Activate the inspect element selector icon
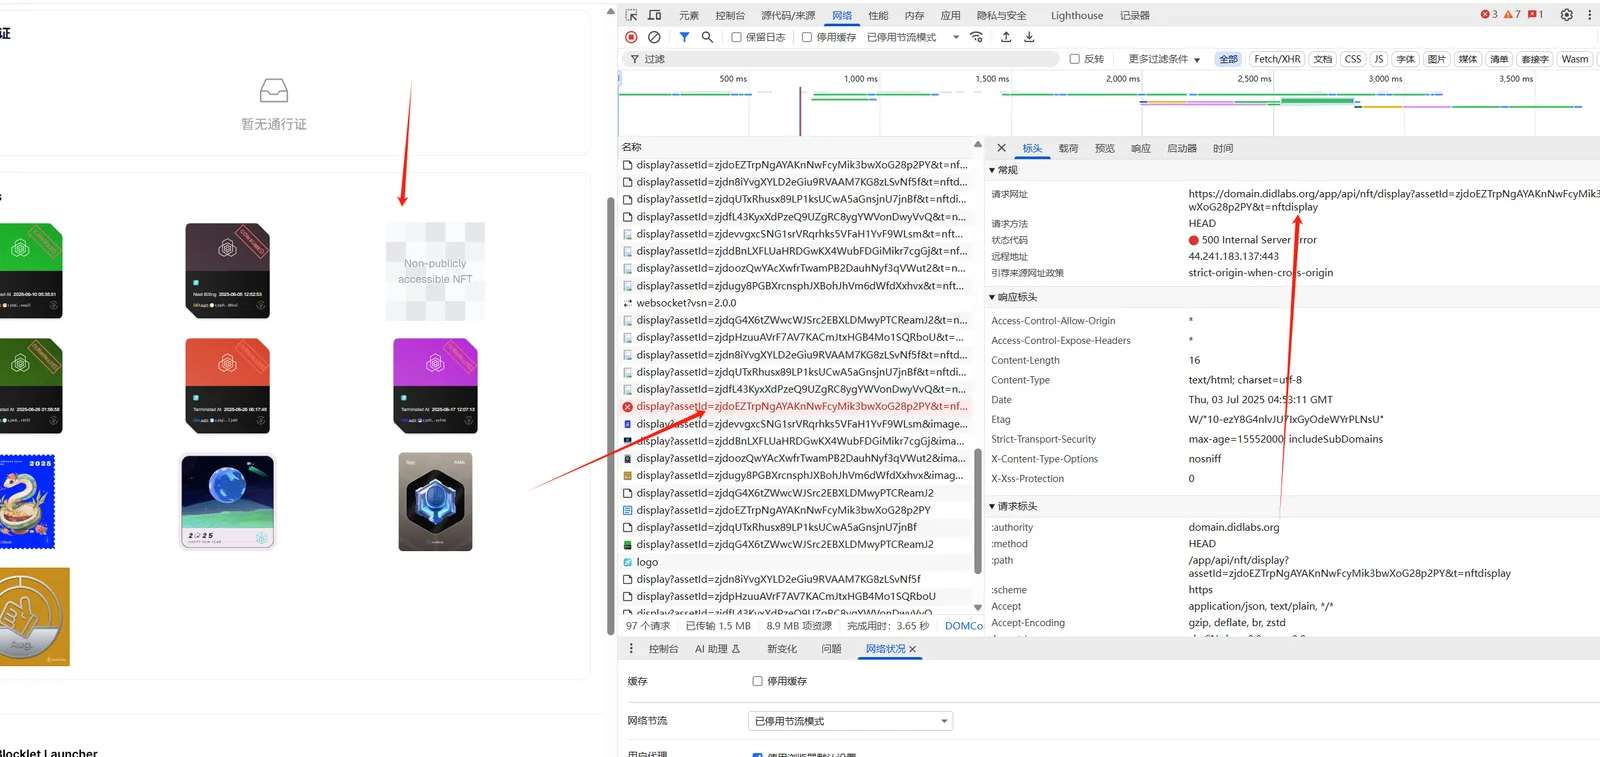Viewport: 1600px width, 757px height. pyautogui.click(x=631, y=15)
